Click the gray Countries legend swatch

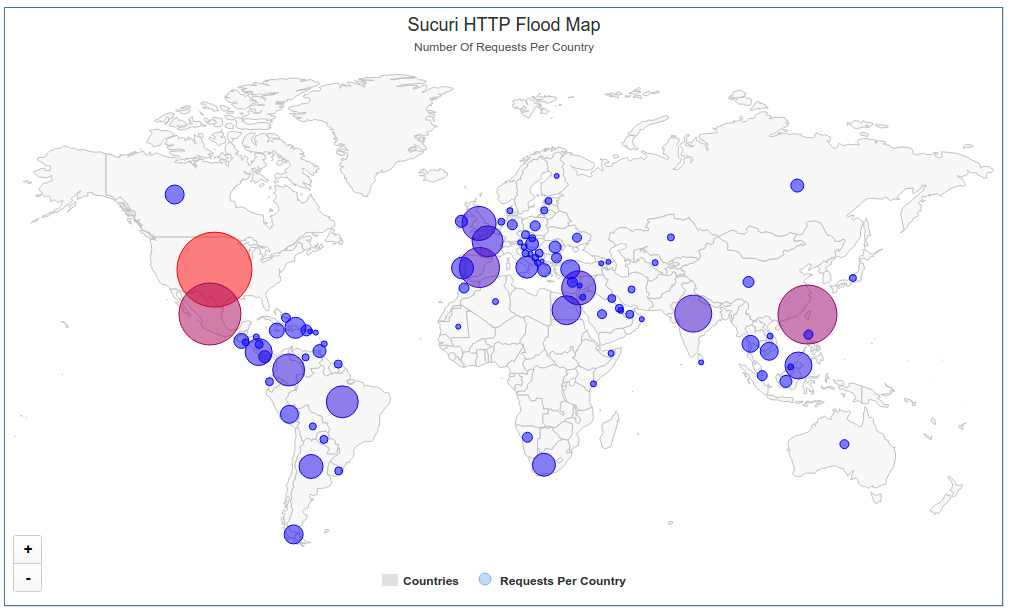tap(390, 581)
